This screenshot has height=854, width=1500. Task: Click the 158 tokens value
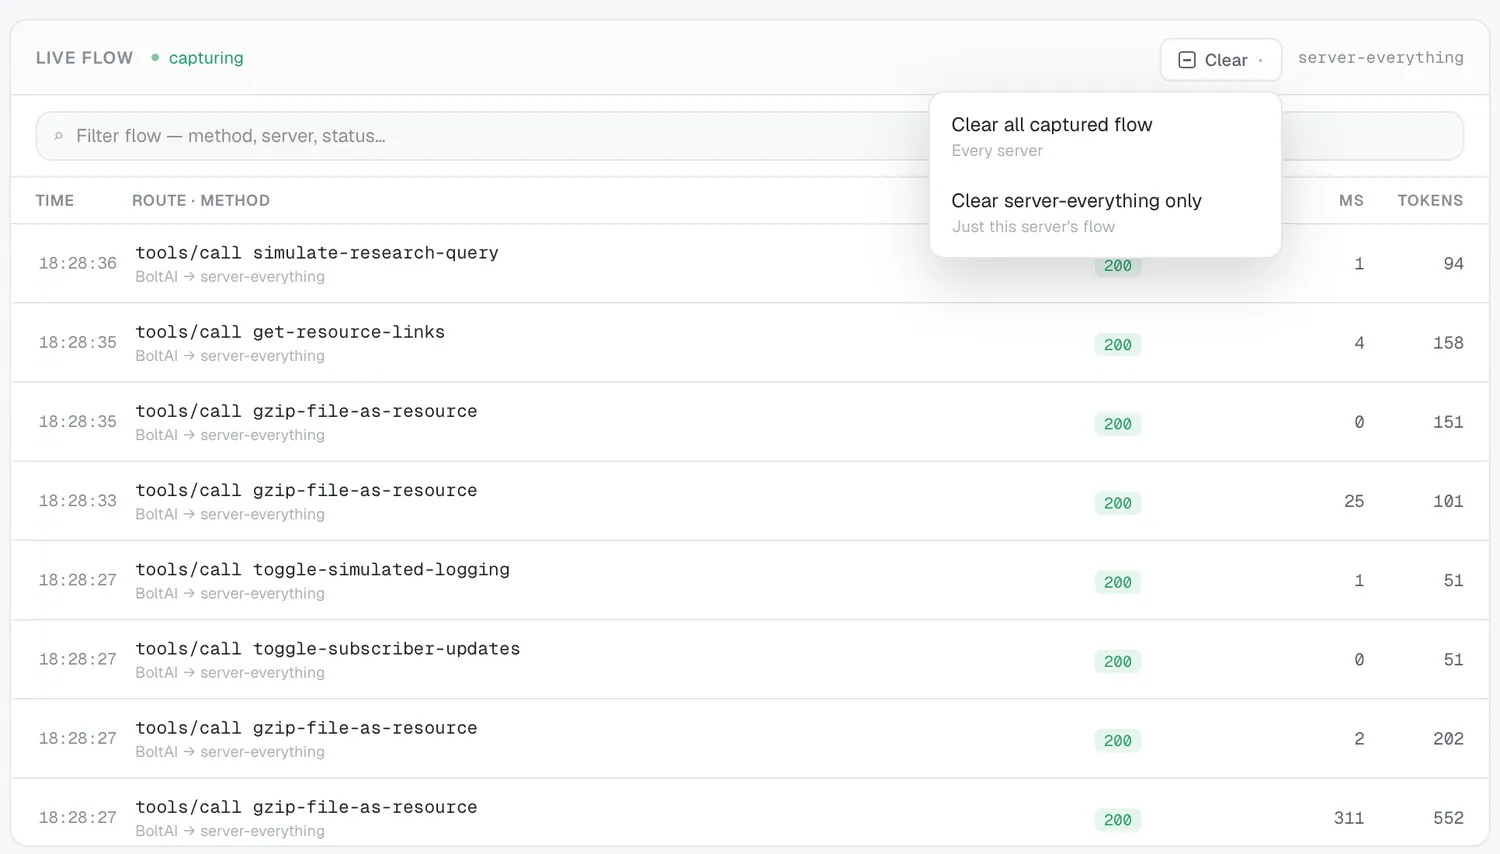pos(1448,343)
